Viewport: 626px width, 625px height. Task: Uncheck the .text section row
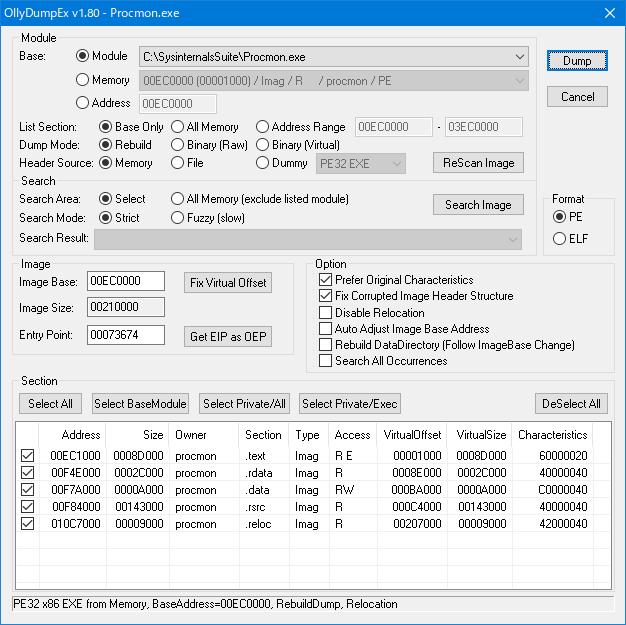pos(28,456)
